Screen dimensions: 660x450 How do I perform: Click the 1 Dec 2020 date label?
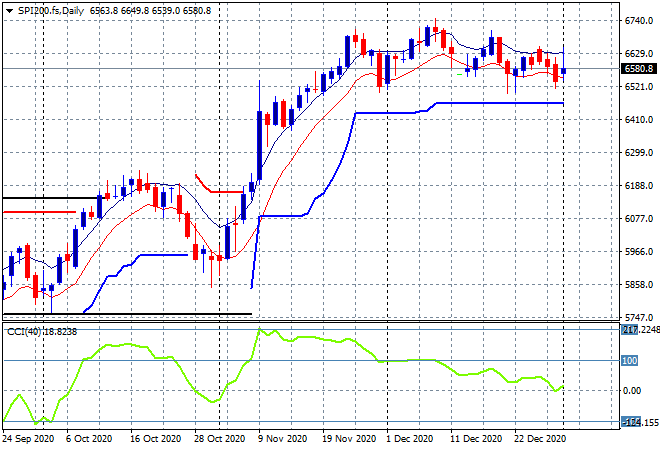(410, 439)
